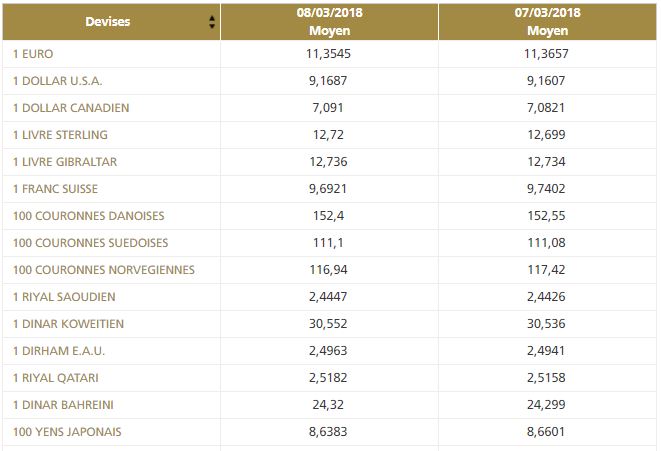This screenshot has width=661, height=451.
Task: Select the 1 DIRHAM E.A.U. row
Action: coord(59,351)
